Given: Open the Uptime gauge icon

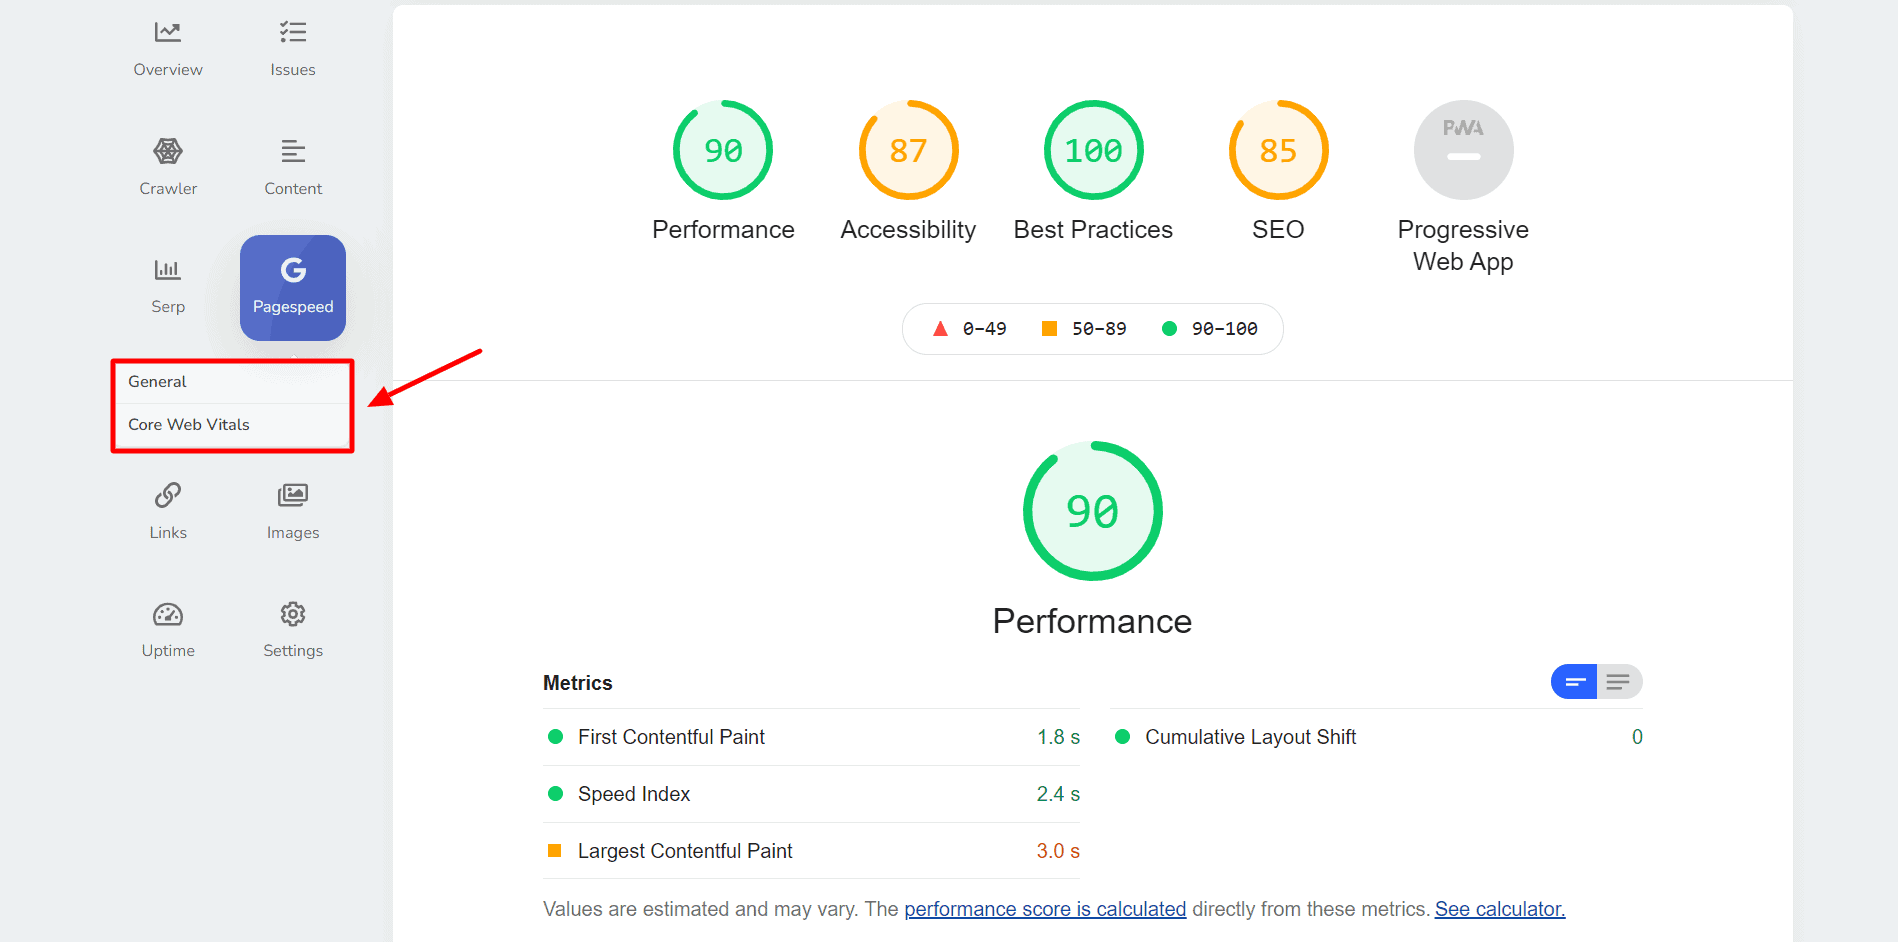Looking at the screenshot, I should click(168, 614).
